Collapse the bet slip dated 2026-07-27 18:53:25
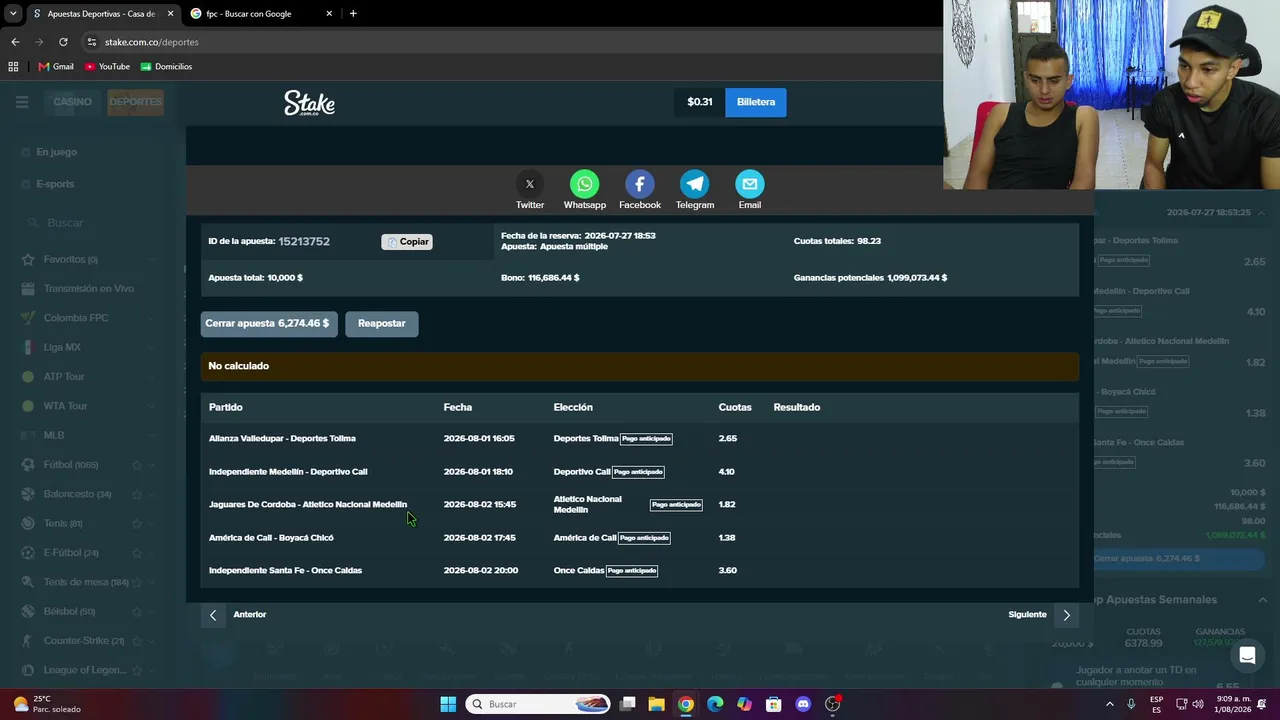 pos(1262,213)
